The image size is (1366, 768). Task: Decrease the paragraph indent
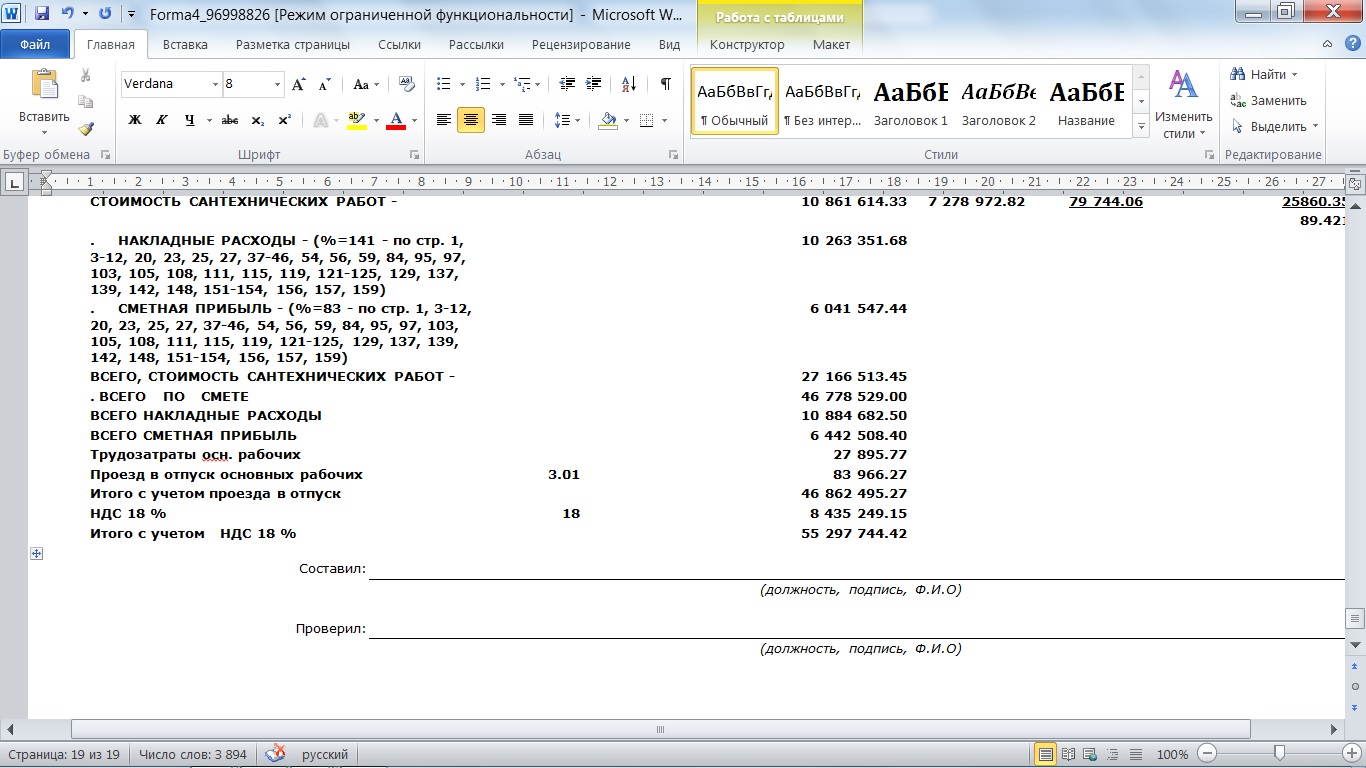point(567,84)
